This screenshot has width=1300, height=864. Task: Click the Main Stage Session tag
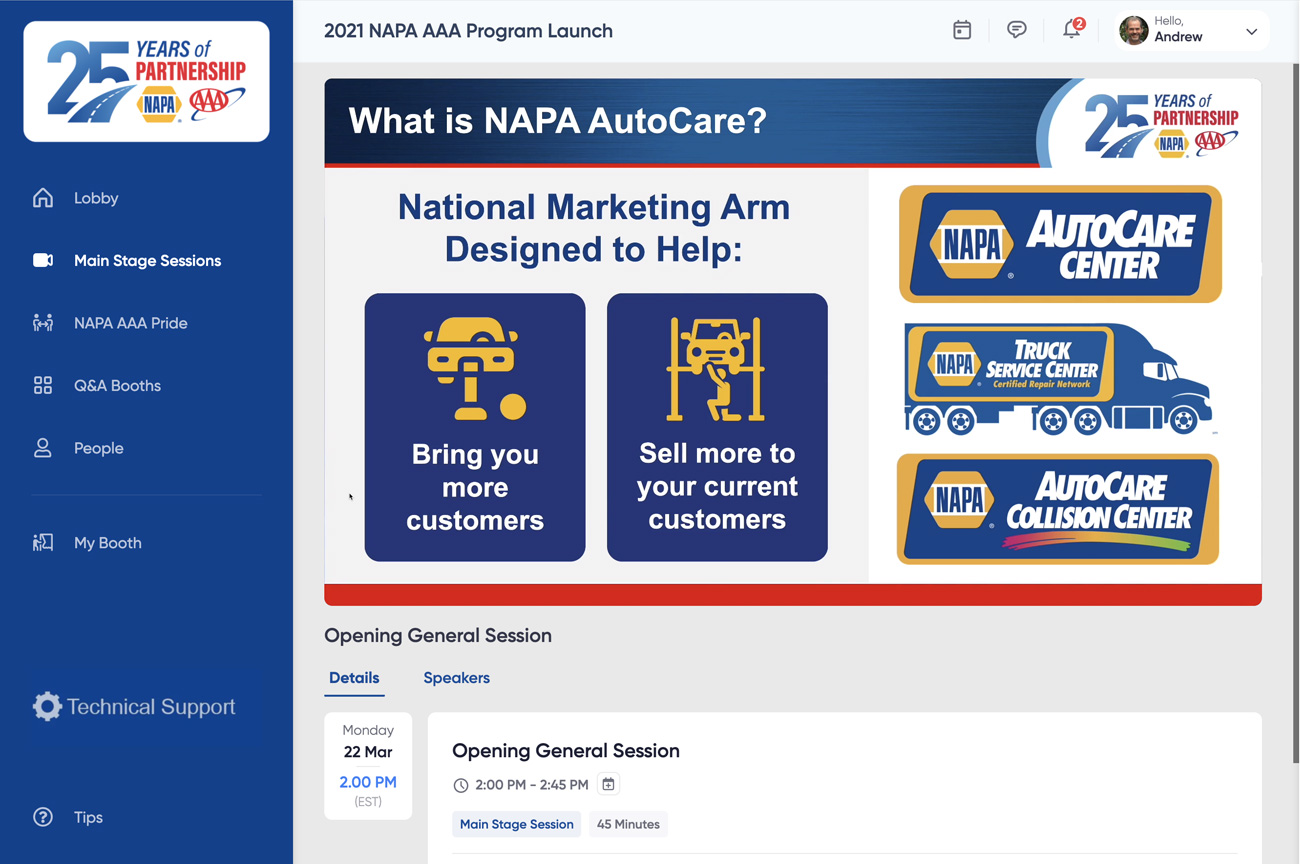click(516, 824)
